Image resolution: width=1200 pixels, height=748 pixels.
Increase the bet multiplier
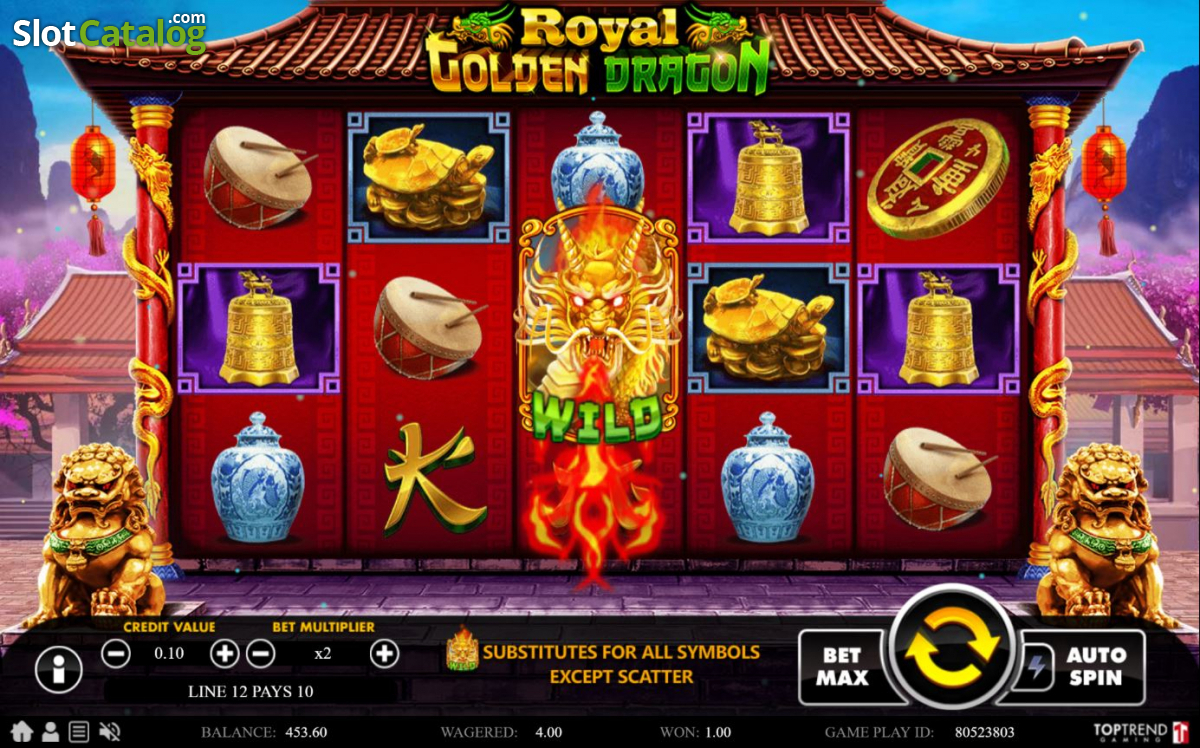384,654
